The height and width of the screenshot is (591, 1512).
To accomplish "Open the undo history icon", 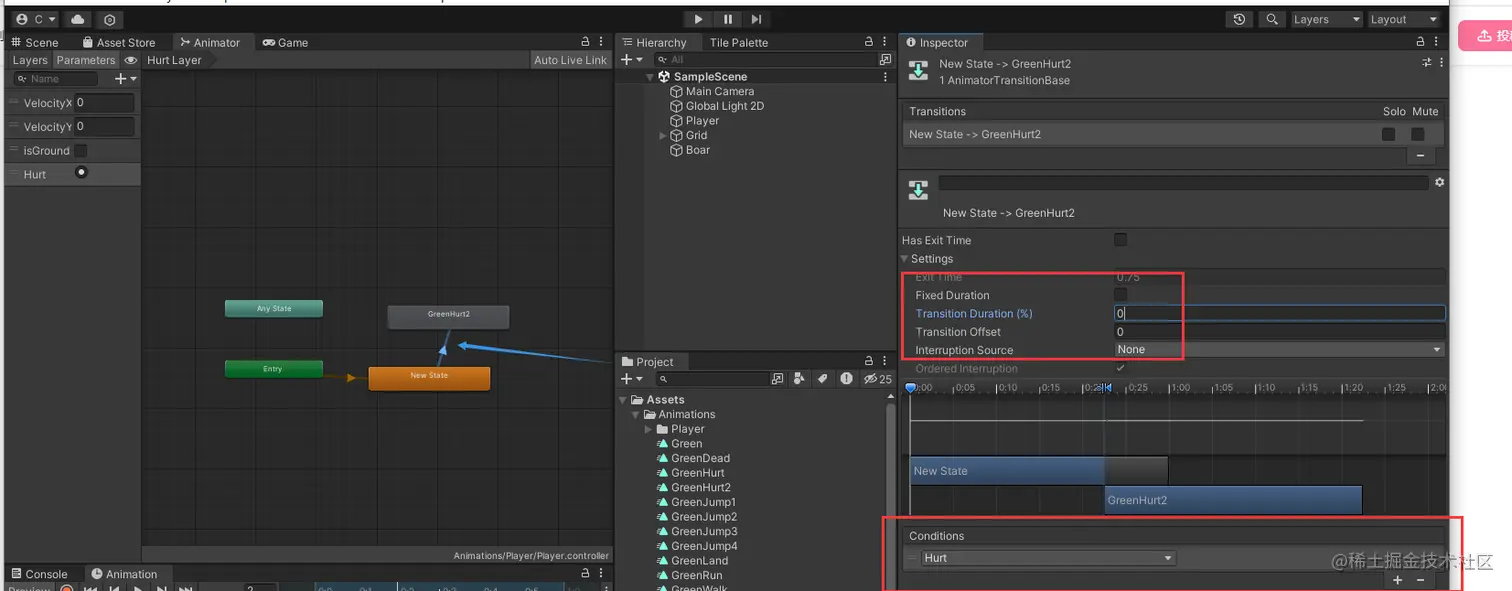I will [x=1240, y=19].
